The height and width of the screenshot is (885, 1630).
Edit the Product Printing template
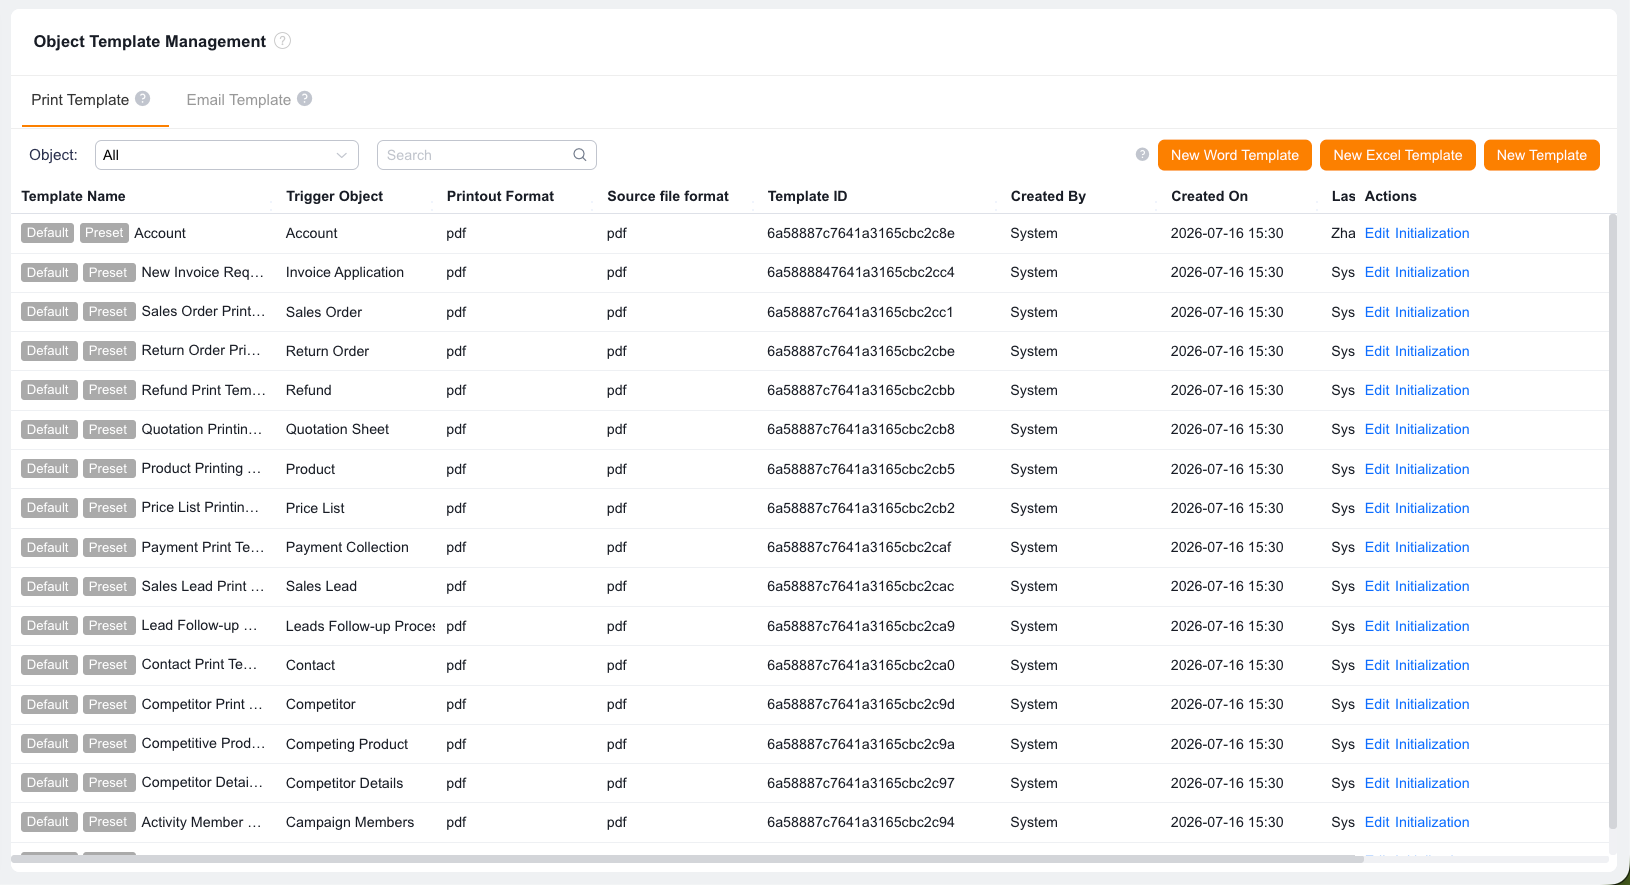1377,469
